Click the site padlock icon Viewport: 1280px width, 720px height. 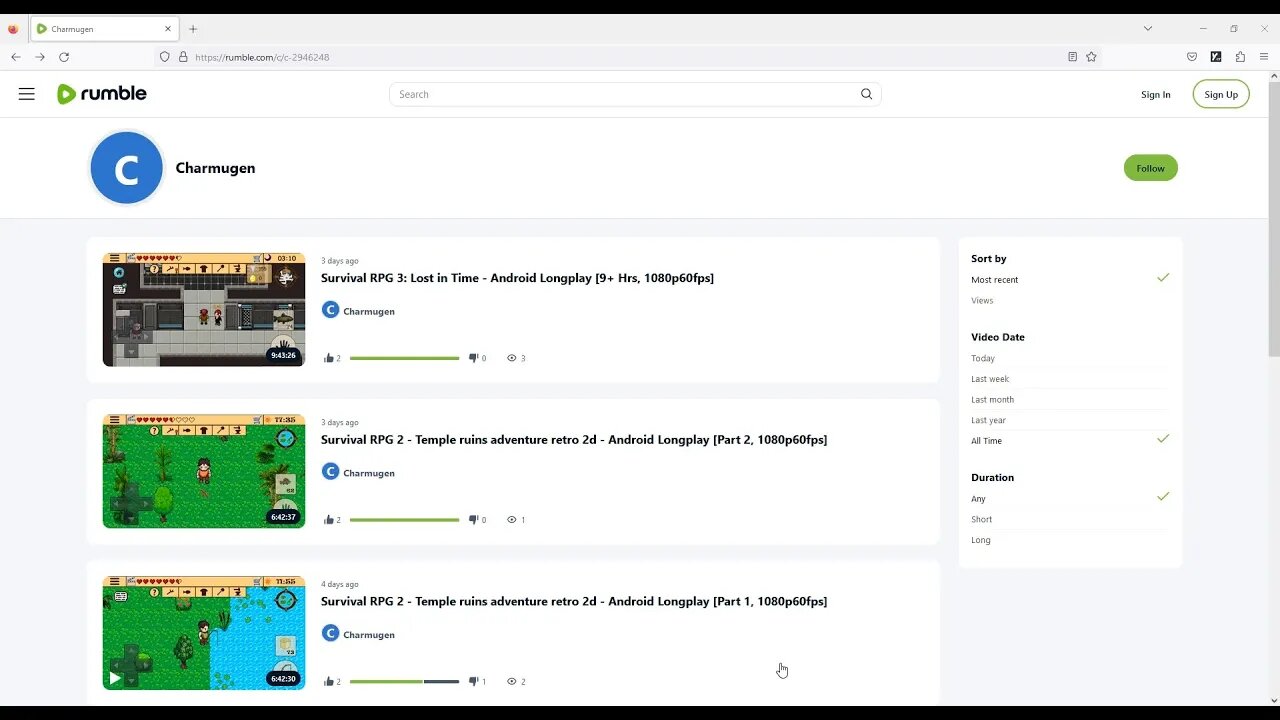coord(183,57)
